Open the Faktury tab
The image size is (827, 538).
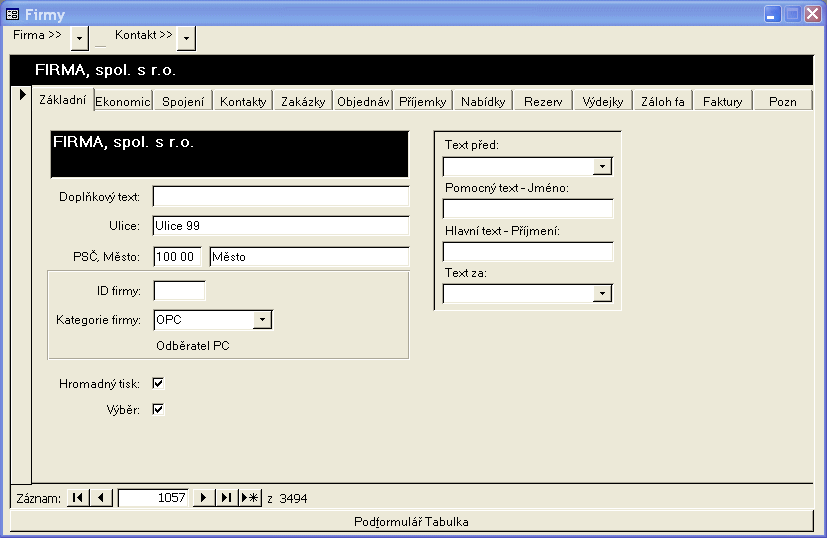tap(722, 101)
